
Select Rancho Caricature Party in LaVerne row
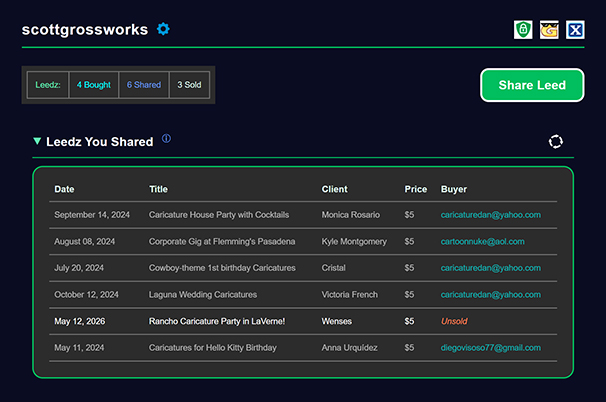pos(217,321)
